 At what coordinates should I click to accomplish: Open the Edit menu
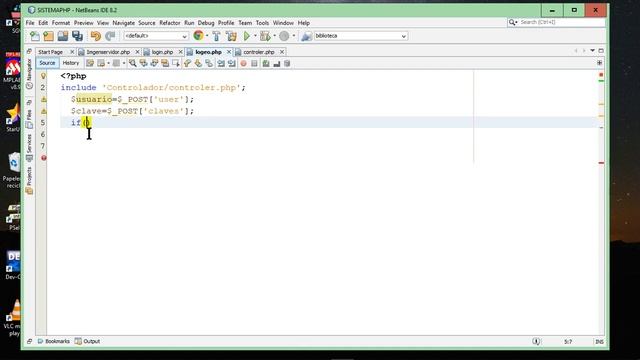point(43,23)
